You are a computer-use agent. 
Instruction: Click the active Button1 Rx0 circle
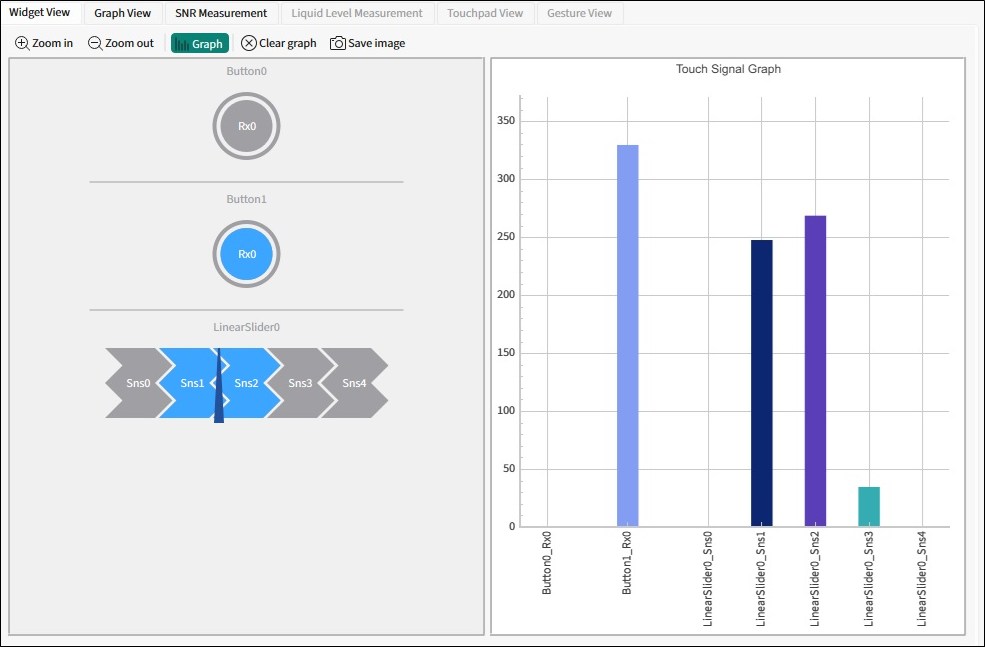pyautogui.click(x=246, y=254)
